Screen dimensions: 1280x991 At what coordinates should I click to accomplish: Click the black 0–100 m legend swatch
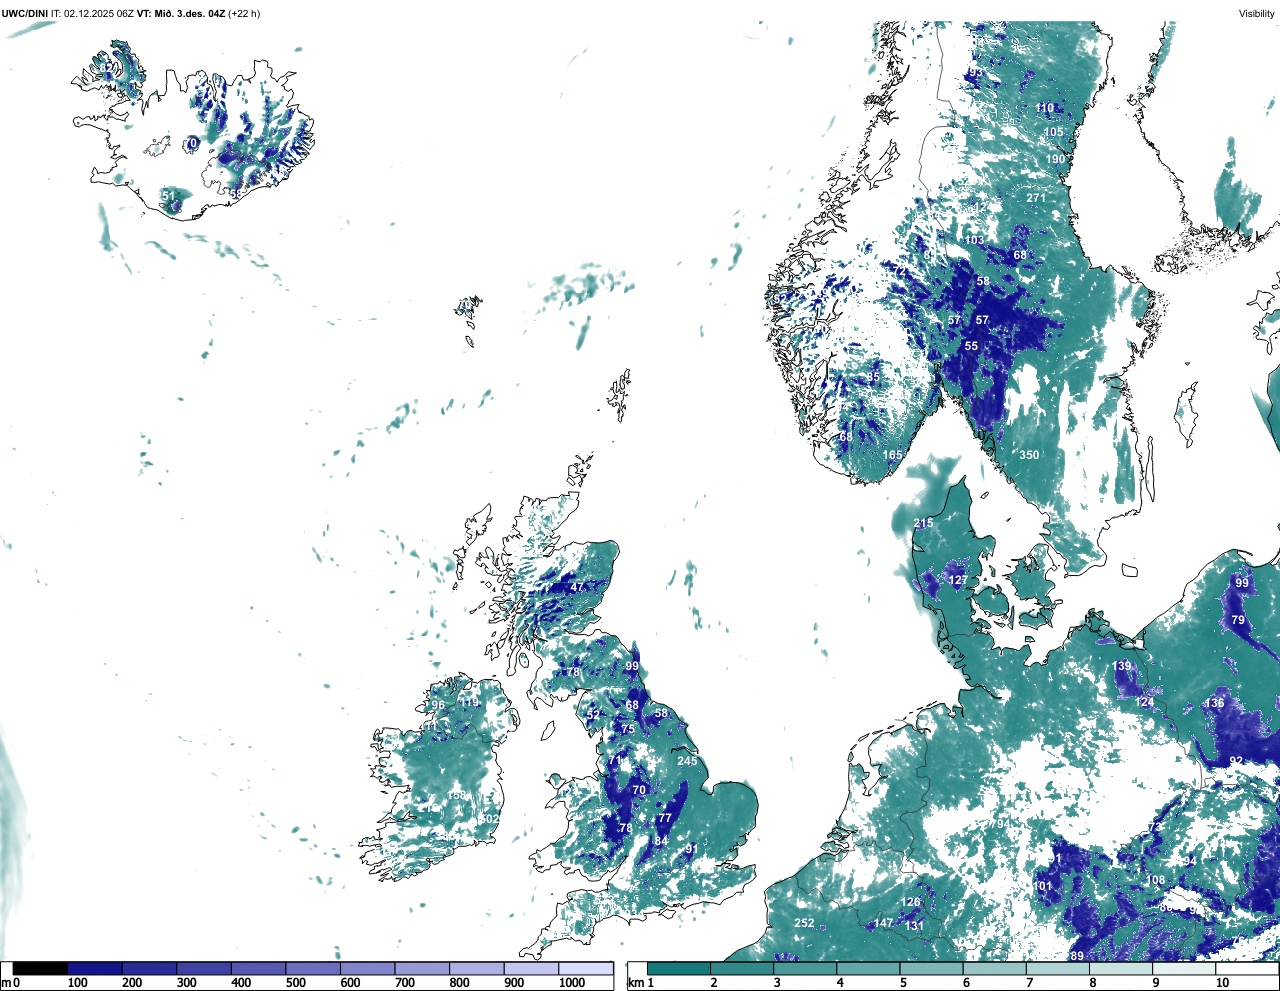click(x=40, y=968)
